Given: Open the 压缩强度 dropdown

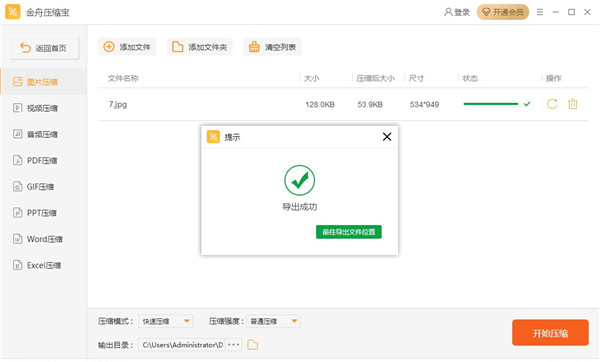Looking at the screenshot, I should [273, 321].
